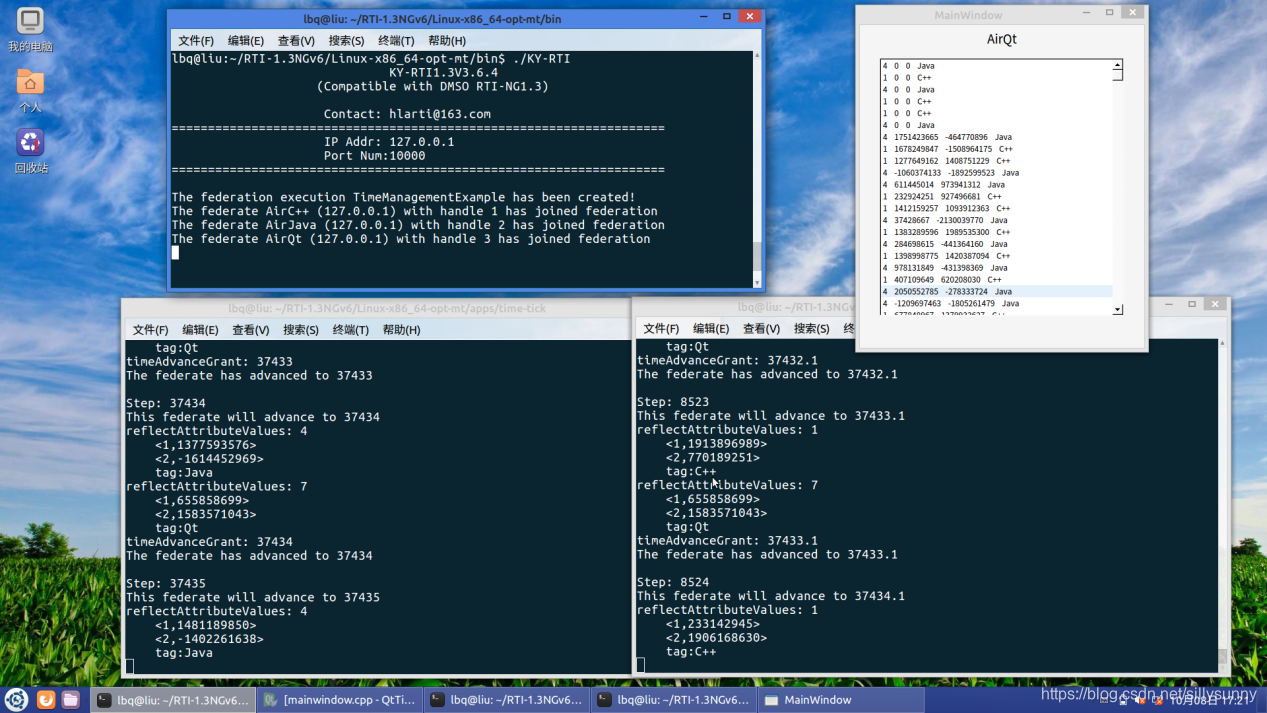
Task: Open 编辑(E) menu in the bottom-right terminal
Action: click(711, 329)
